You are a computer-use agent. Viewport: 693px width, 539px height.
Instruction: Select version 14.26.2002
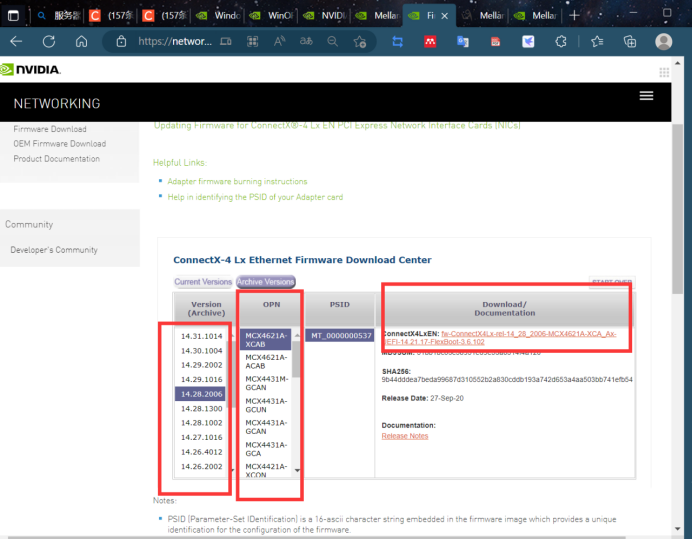tap(202, 467)
